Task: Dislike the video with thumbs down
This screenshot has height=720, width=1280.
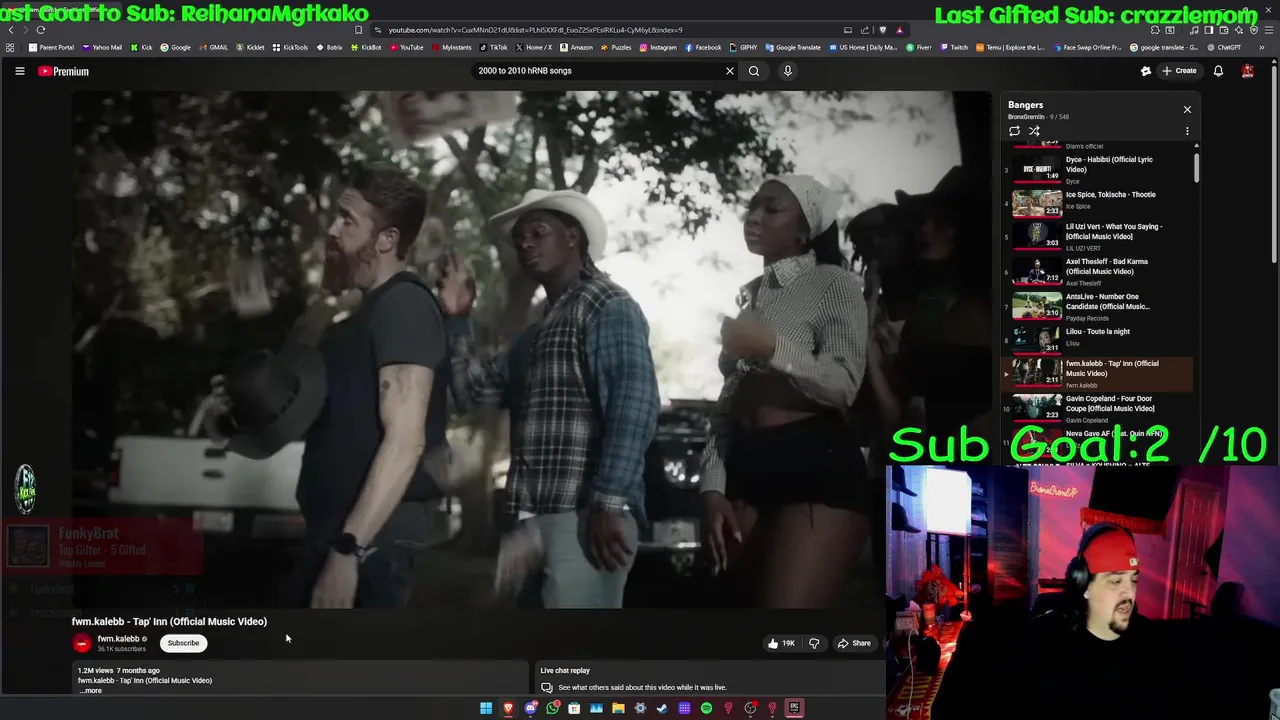Action: pos(814,643)
